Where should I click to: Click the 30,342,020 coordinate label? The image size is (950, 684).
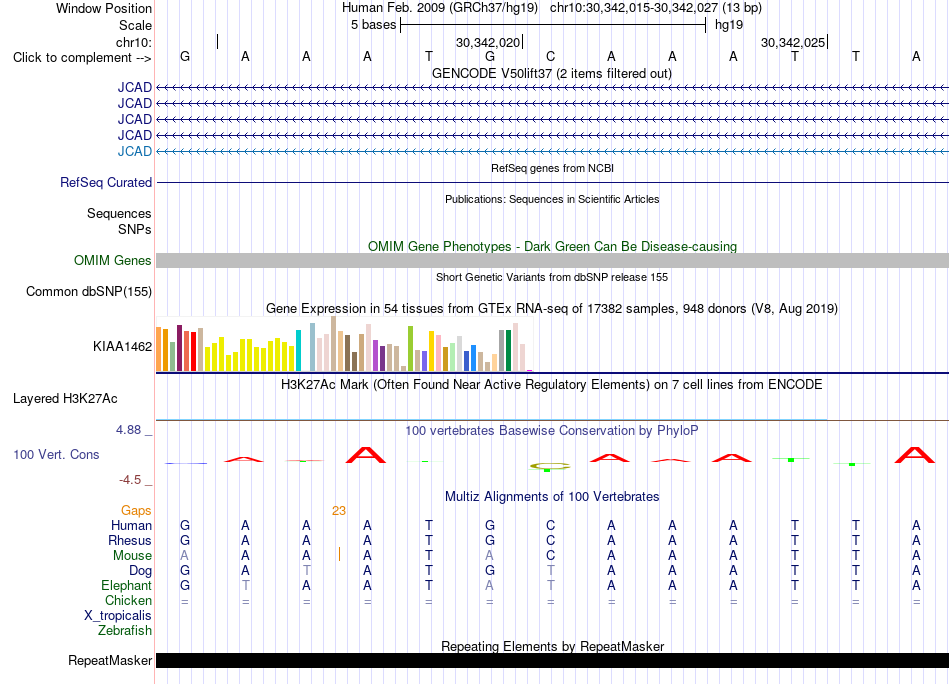(x=488, y=42)
